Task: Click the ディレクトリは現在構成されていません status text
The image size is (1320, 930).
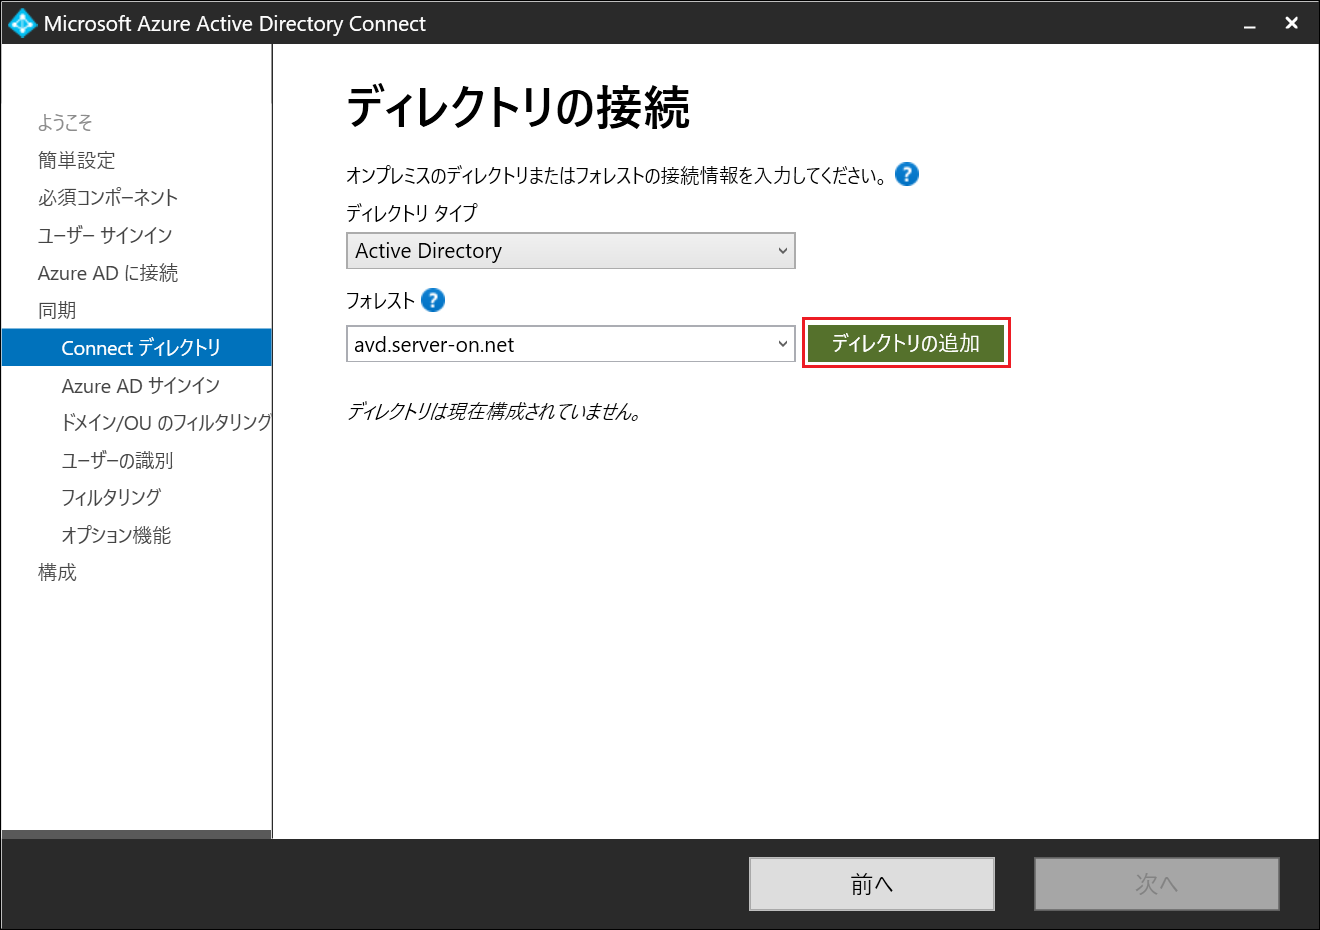Action: tap(494, 411)
